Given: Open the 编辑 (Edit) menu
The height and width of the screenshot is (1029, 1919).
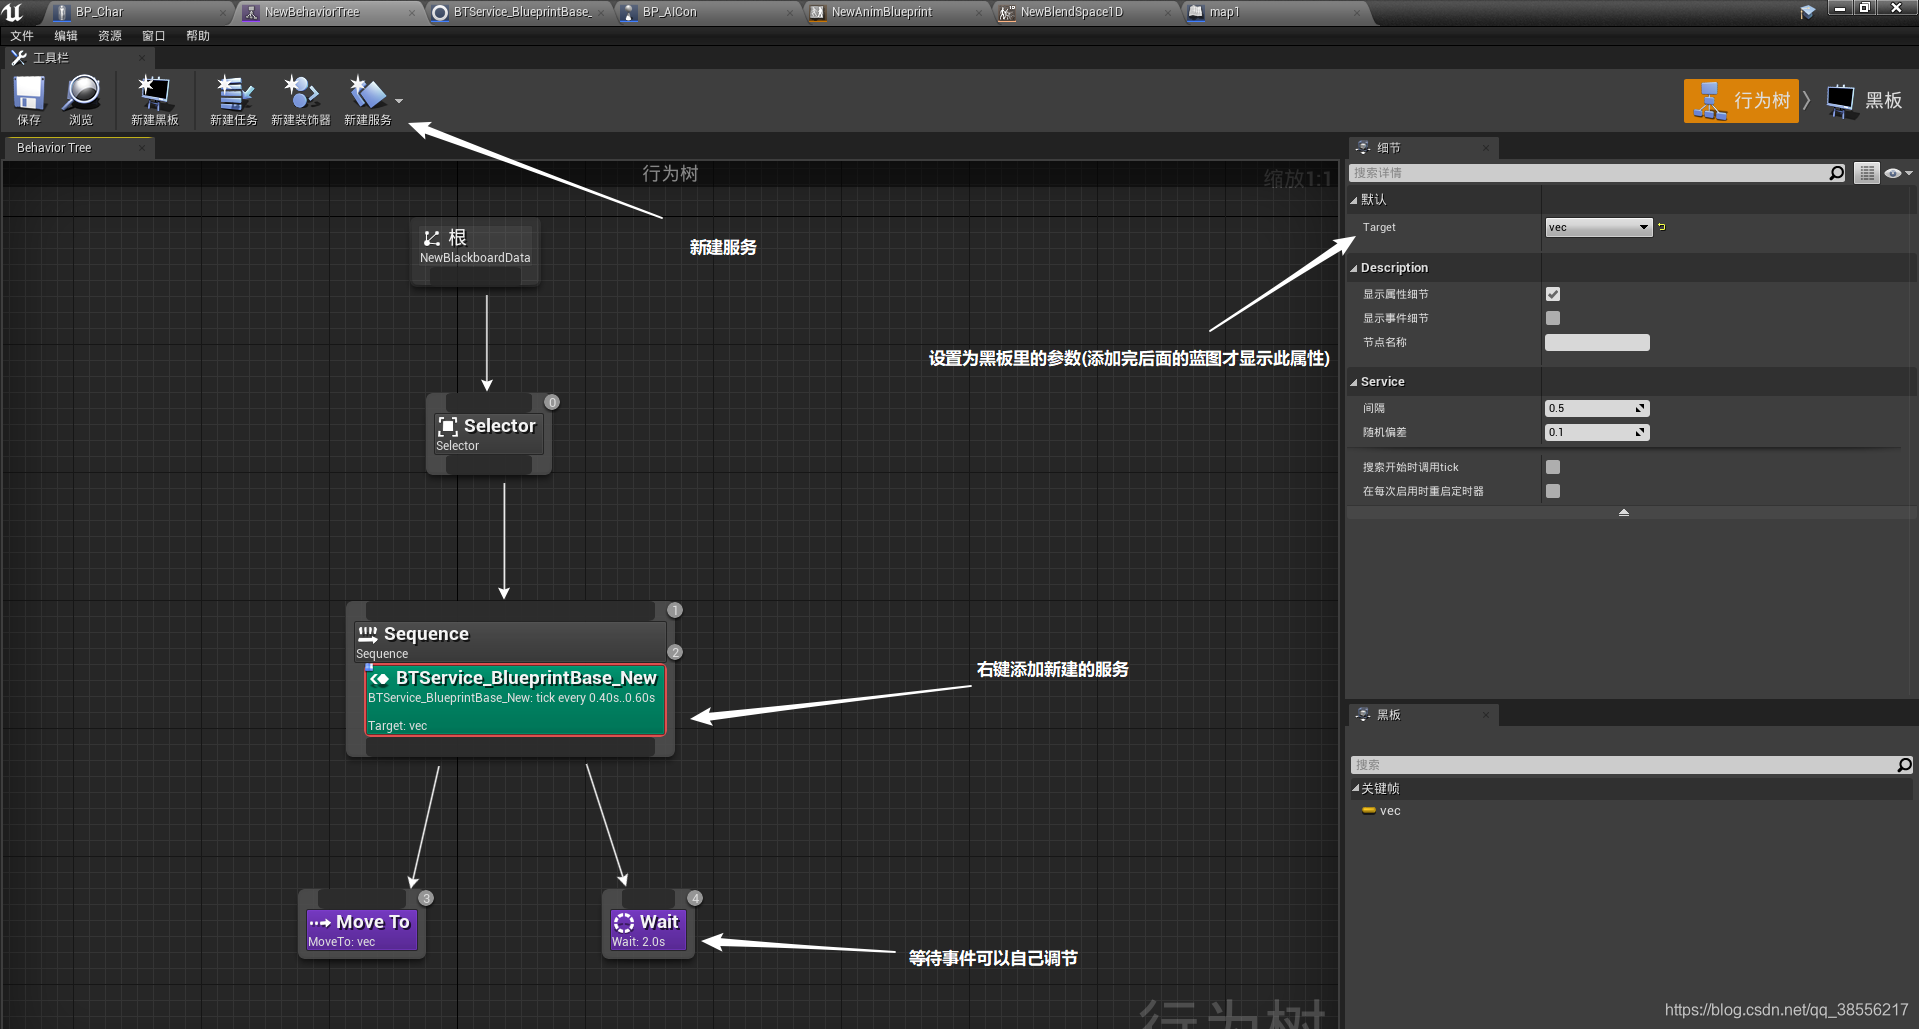Looking at the screenshot, I should pos(66,36).
